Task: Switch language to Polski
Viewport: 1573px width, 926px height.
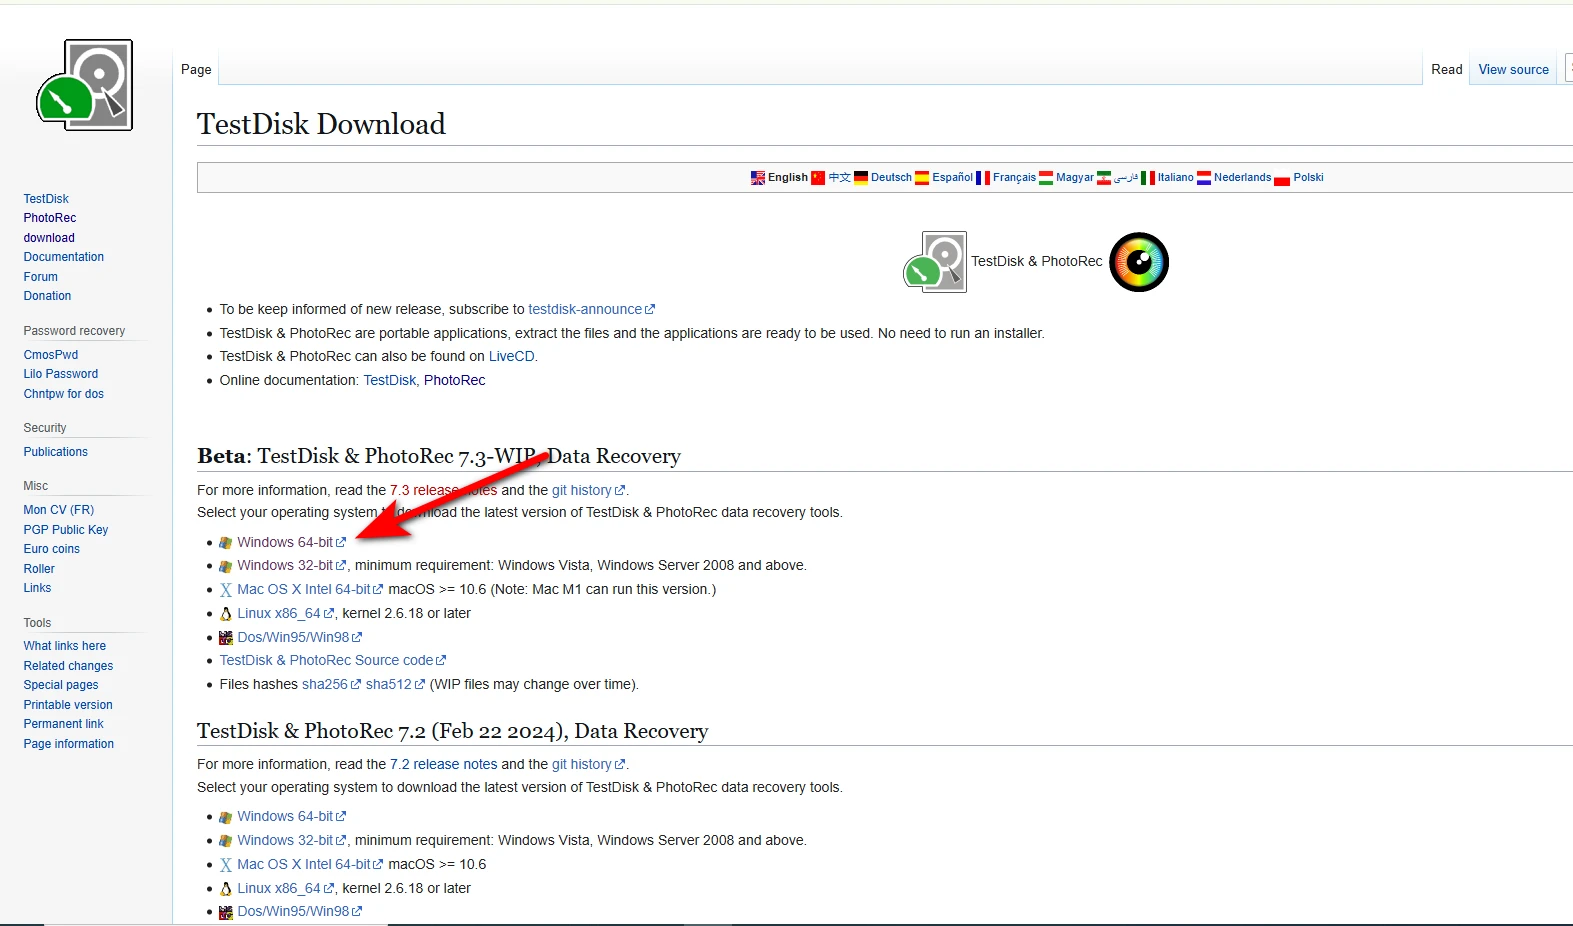Action: click(x=1308, y=177)
